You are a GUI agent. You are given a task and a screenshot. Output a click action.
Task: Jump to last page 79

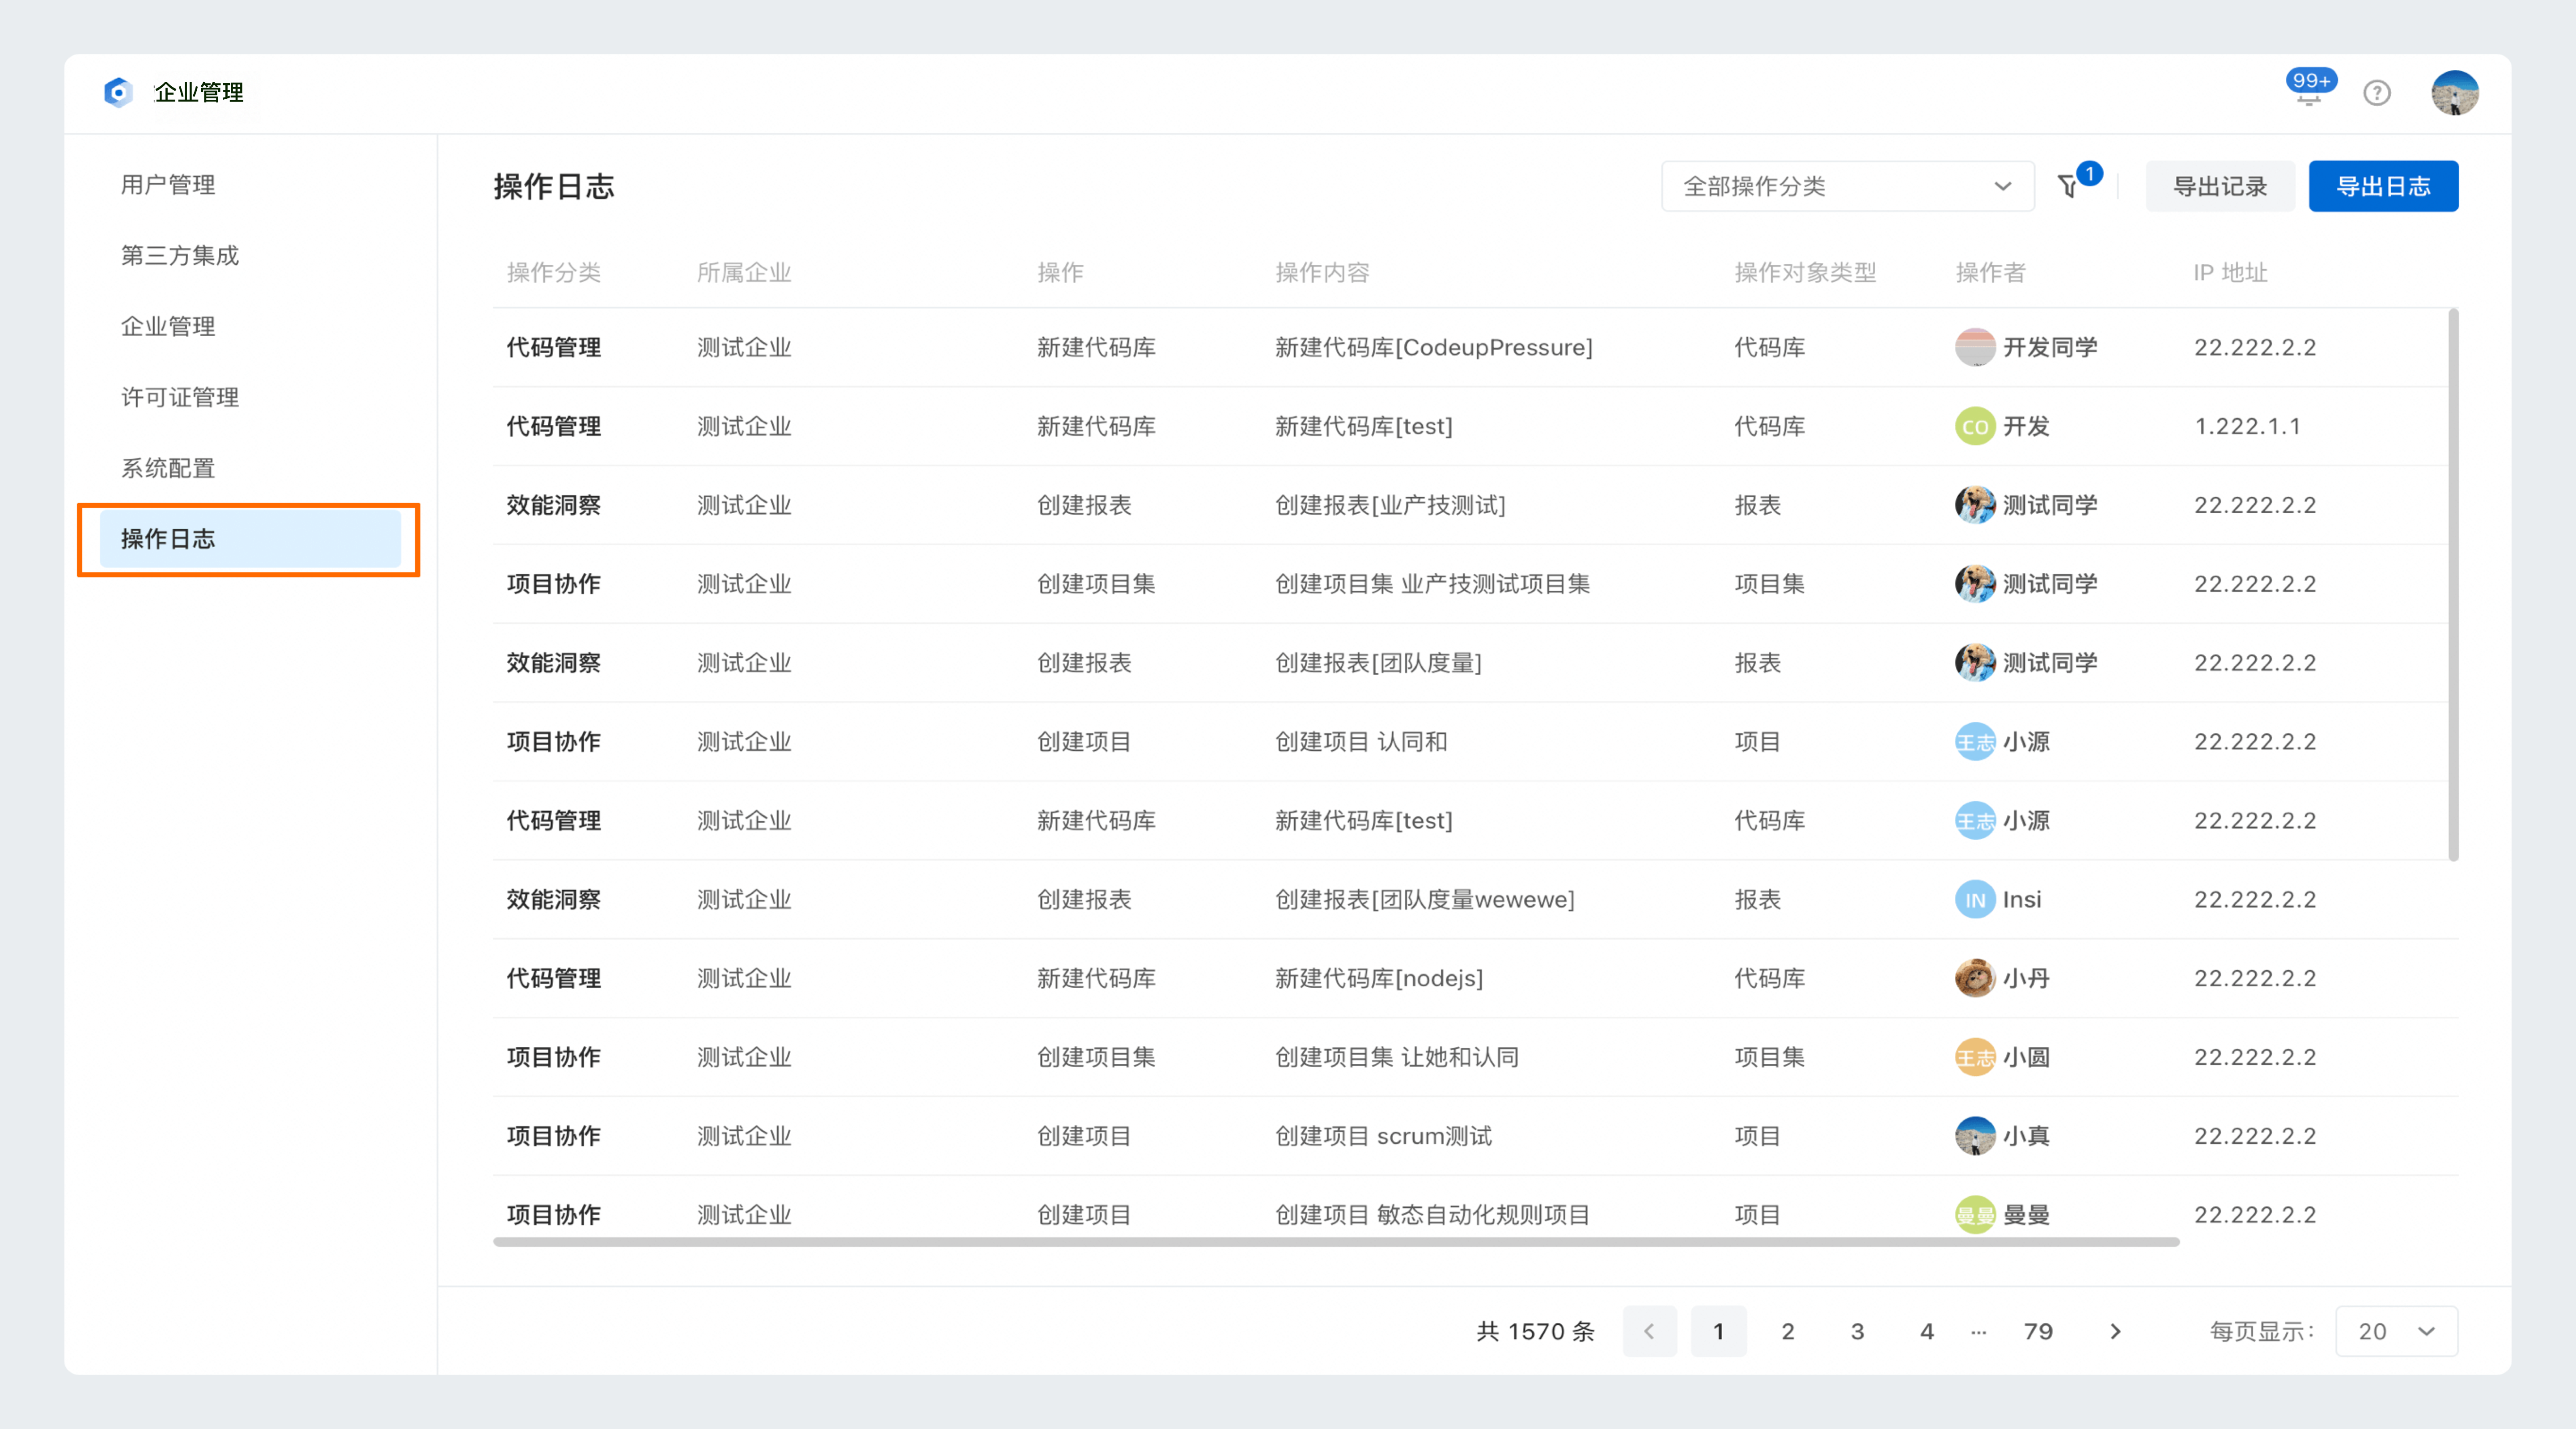[x=2038, y=1331]
